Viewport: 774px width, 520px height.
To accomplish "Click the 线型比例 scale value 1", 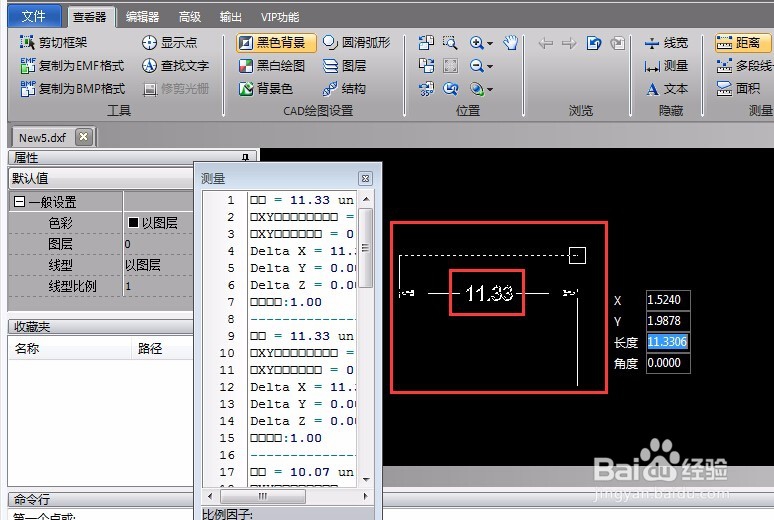I will (x=158, y=286).
